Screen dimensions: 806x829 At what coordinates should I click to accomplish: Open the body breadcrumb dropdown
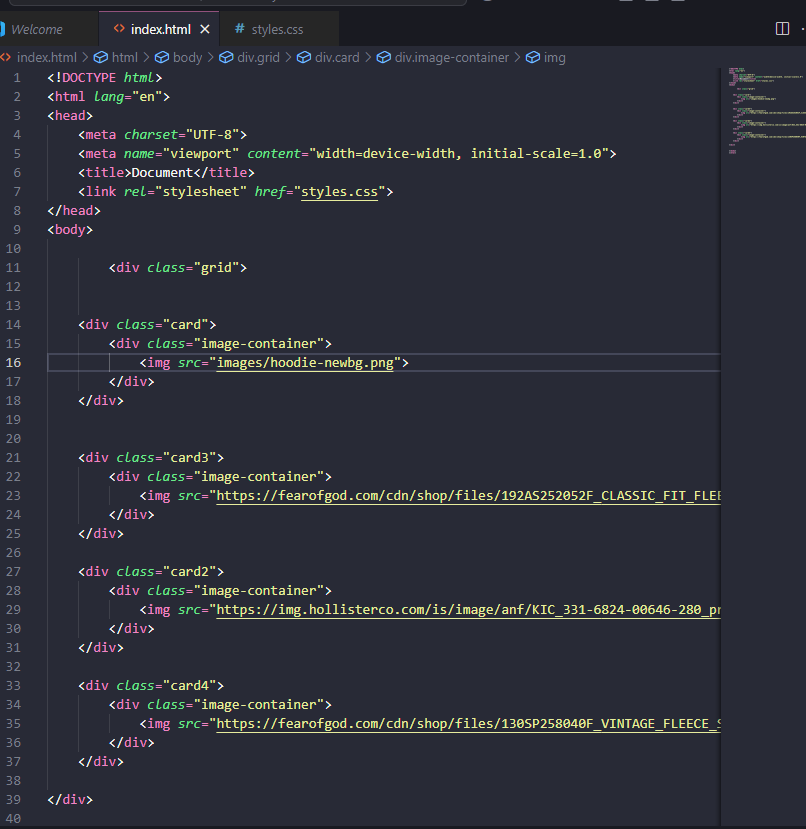(x=186, y=58)
